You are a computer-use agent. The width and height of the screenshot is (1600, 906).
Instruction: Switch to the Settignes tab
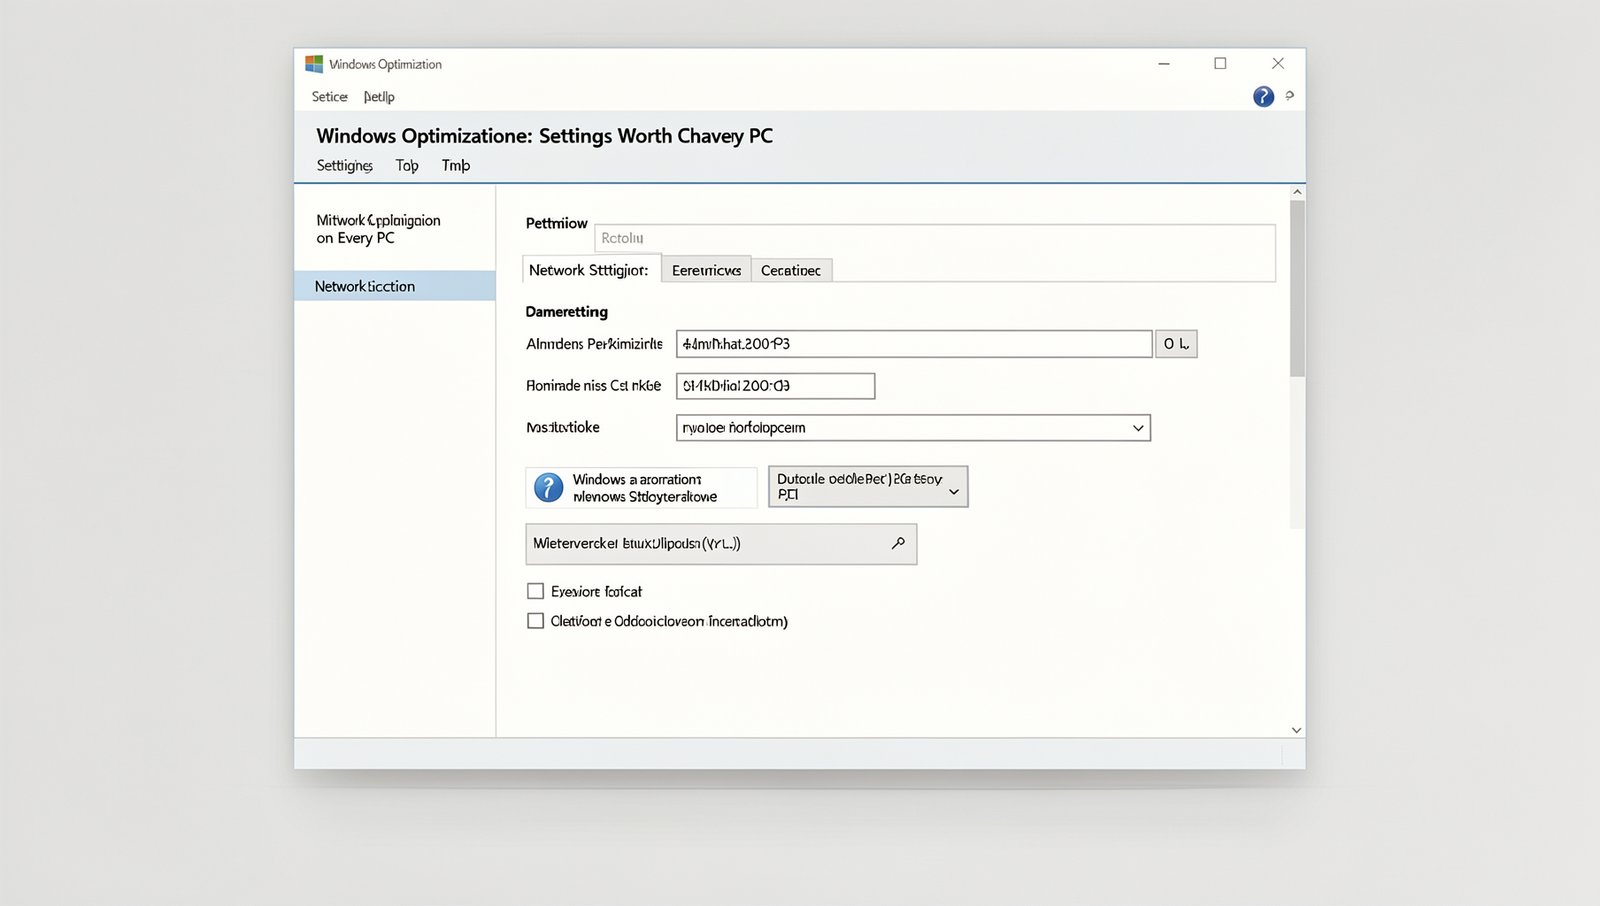point(344,166)
